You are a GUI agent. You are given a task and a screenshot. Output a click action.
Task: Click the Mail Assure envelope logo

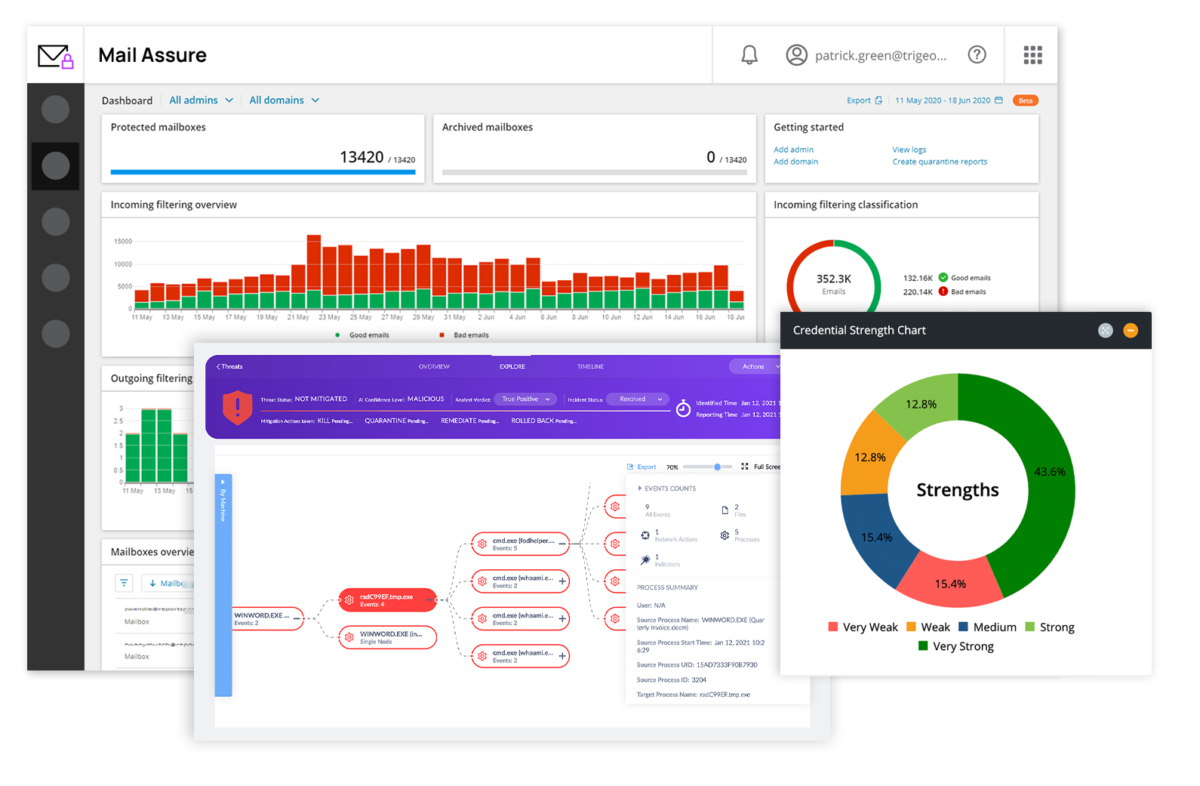[x=53, y=54]
